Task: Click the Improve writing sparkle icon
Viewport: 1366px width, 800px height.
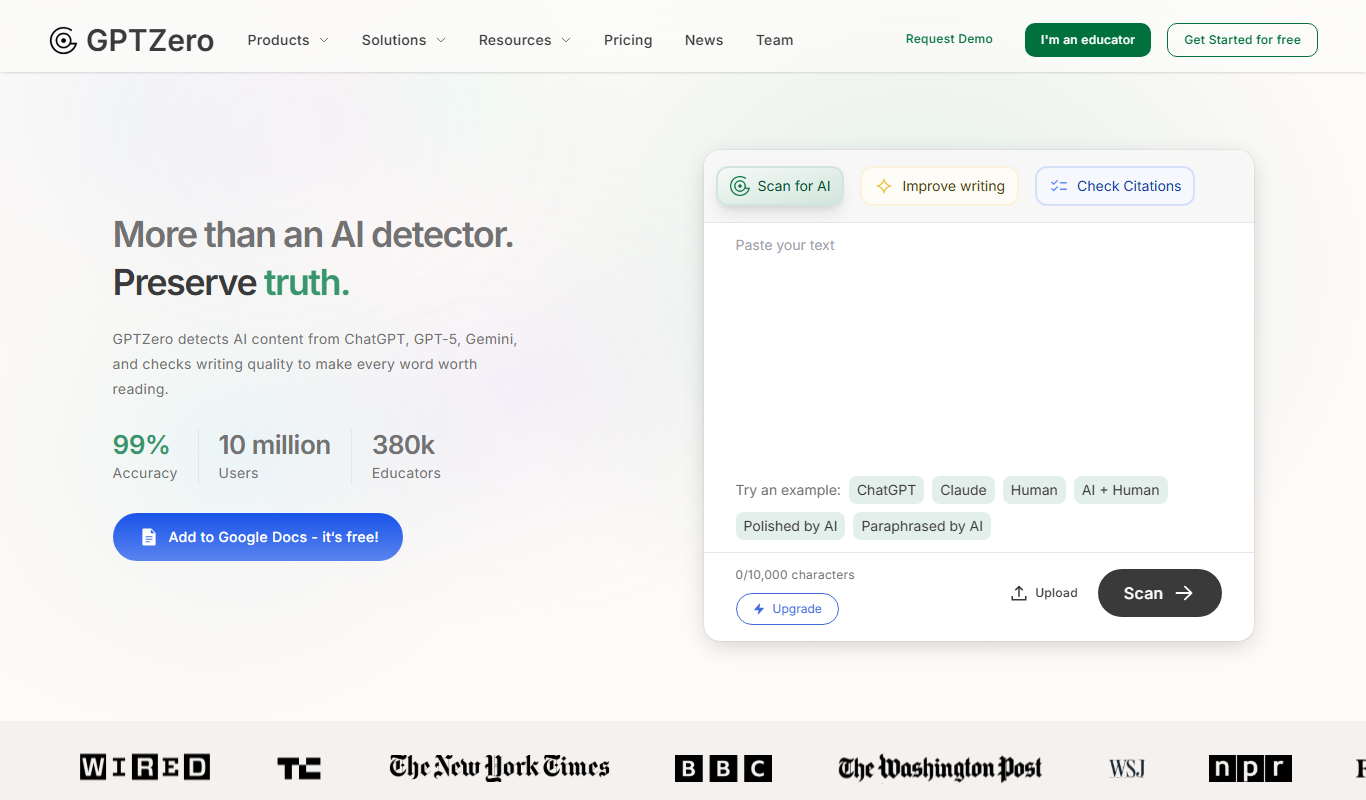Action: [884, 186]
